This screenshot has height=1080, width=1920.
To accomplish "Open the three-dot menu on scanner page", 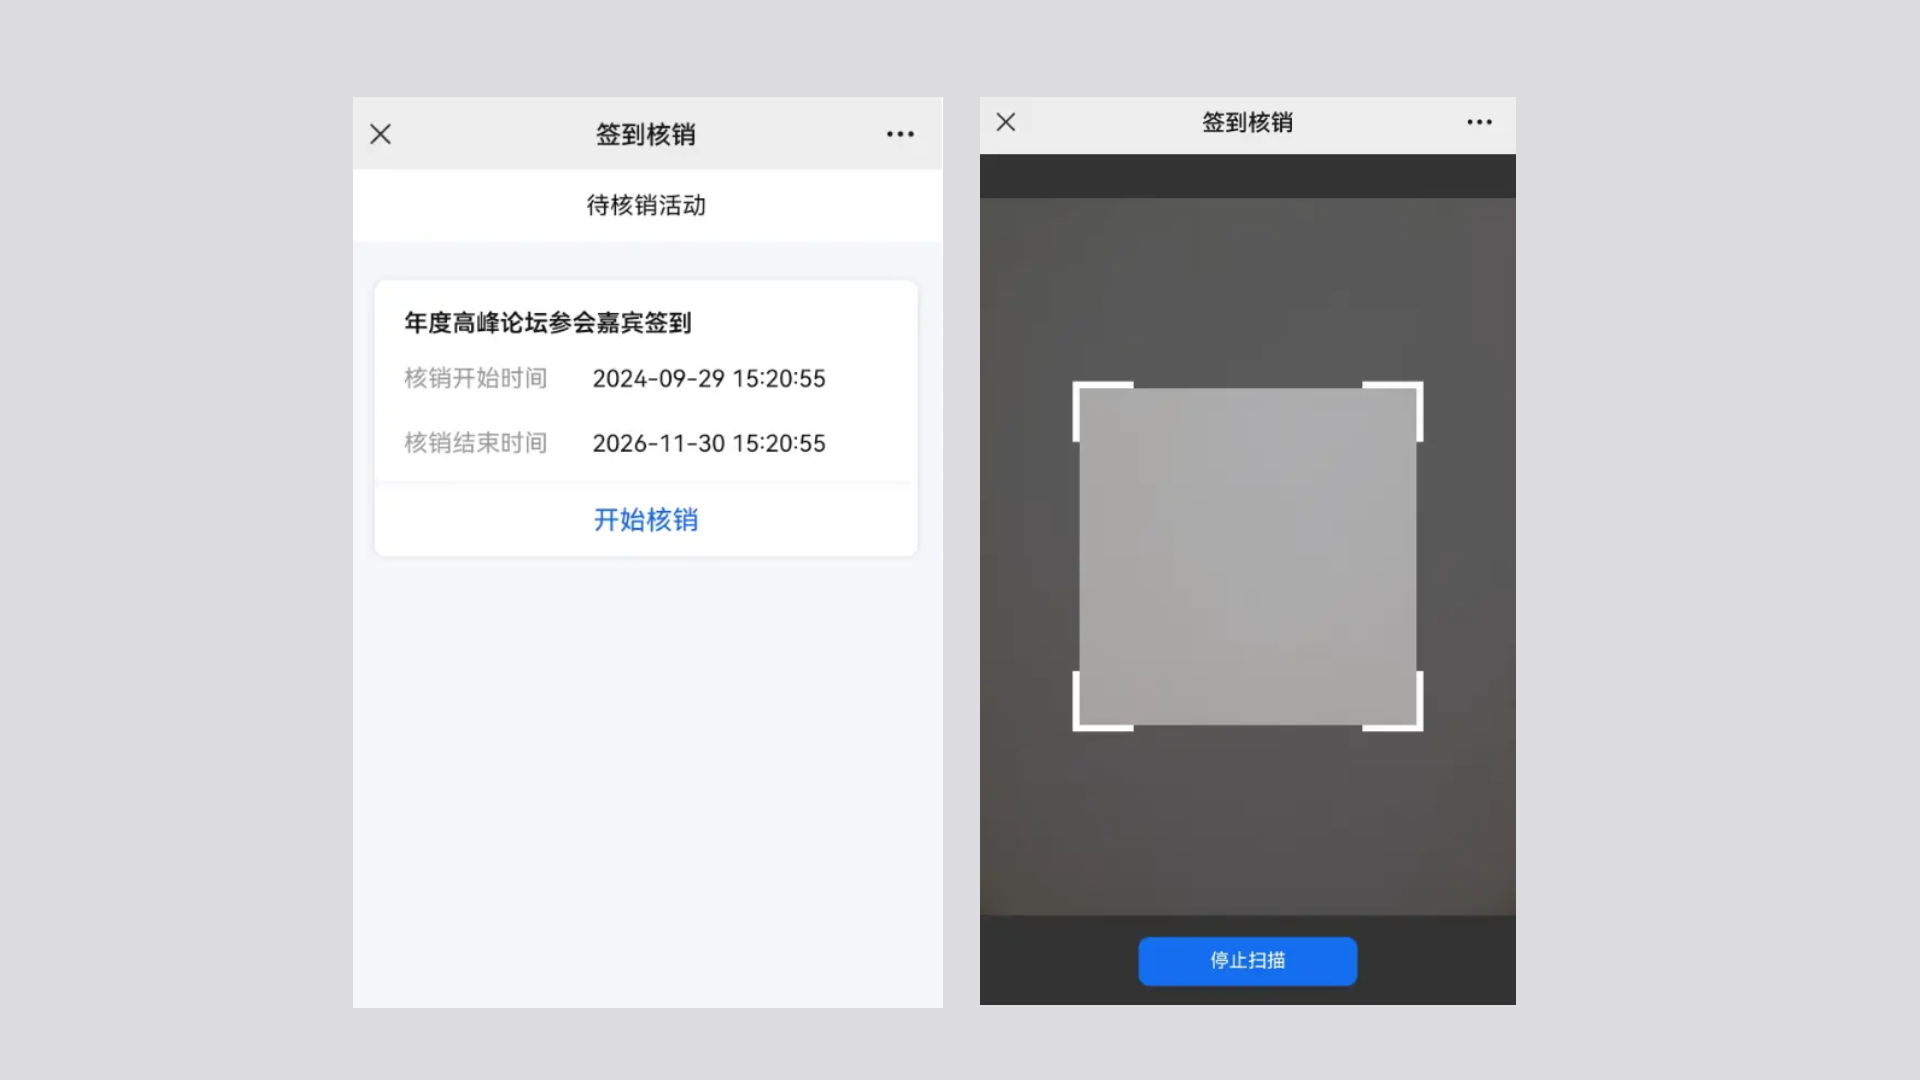I will tap(1479, 122).
